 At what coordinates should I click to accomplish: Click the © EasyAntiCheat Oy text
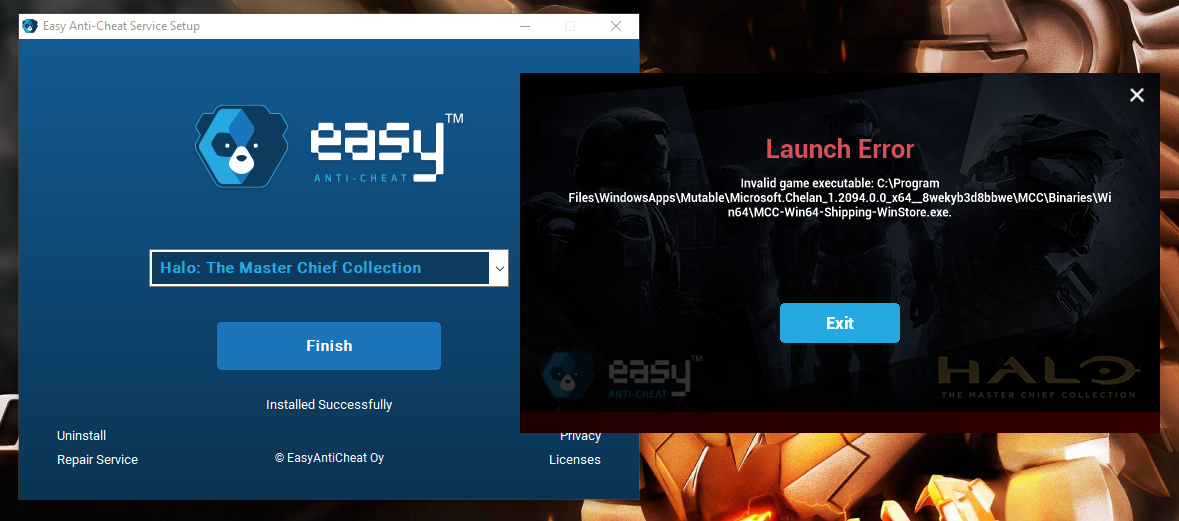pos(329,457)
